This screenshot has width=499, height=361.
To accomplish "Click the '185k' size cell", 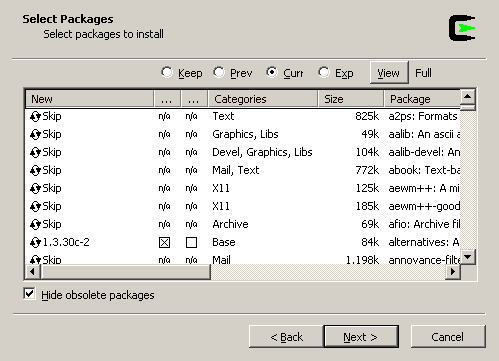I will [367, 206].
